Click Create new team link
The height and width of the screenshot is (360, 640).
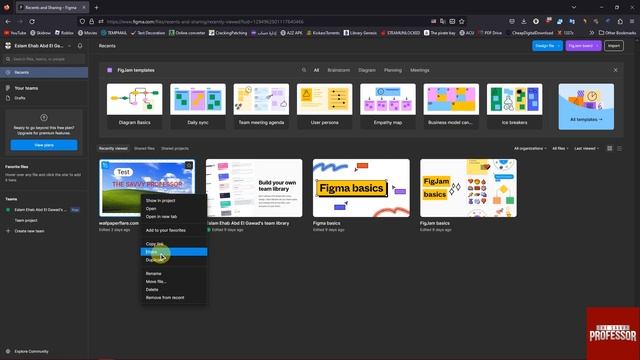coord(29,231)
